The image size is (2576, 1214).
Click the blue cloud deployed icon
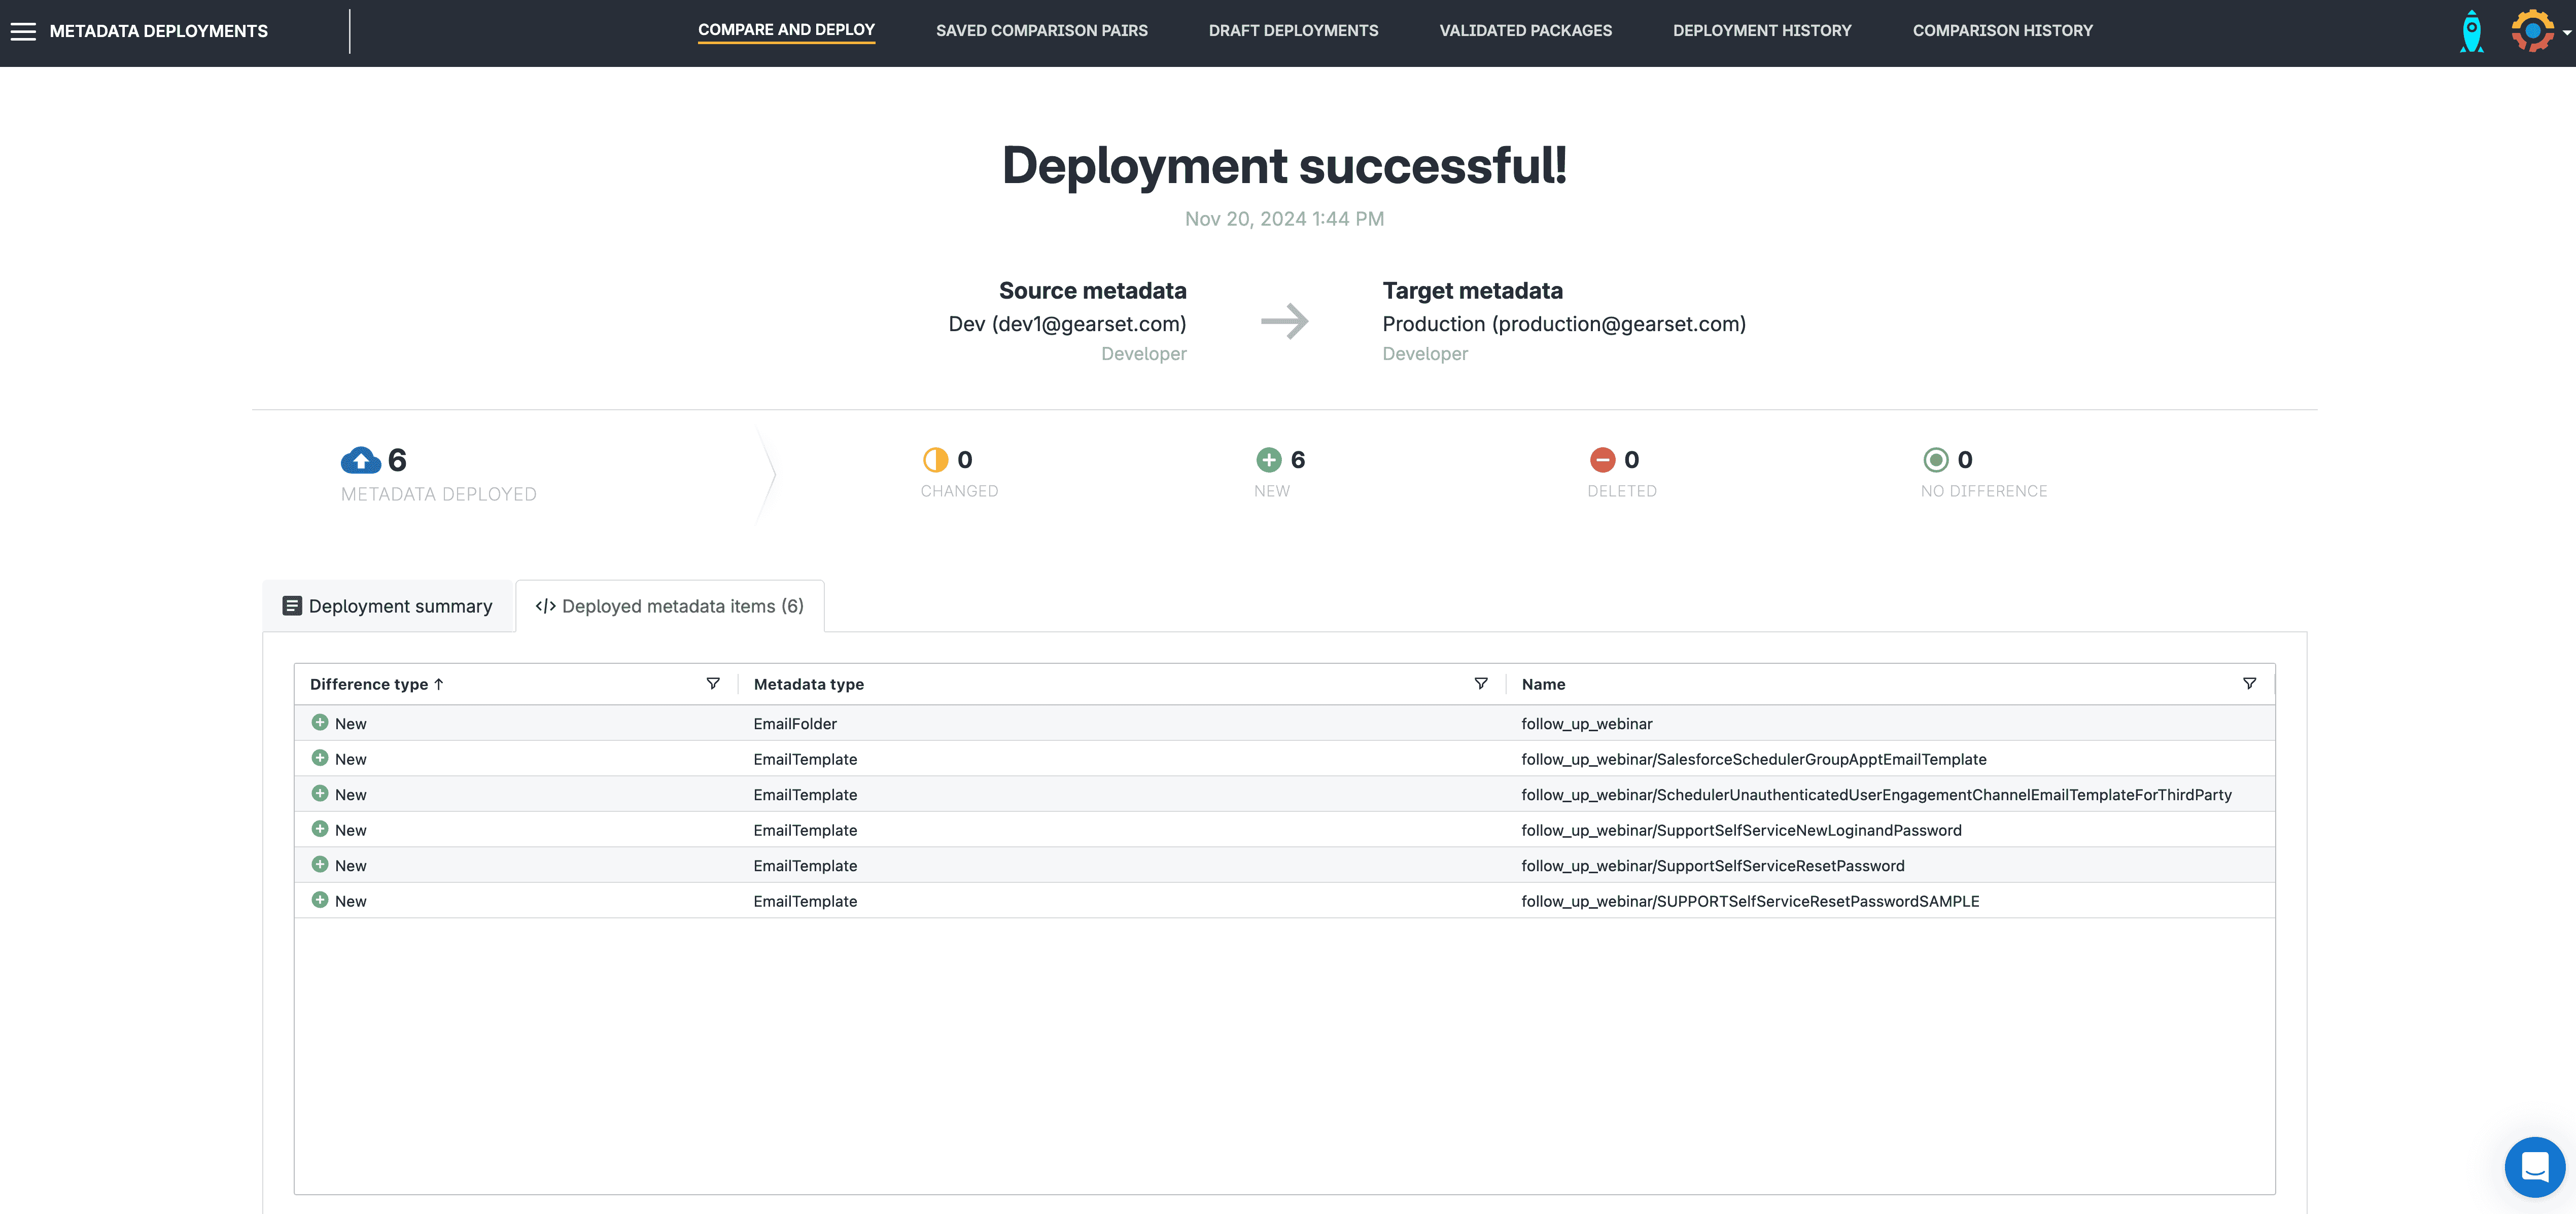tap(360, 460)
